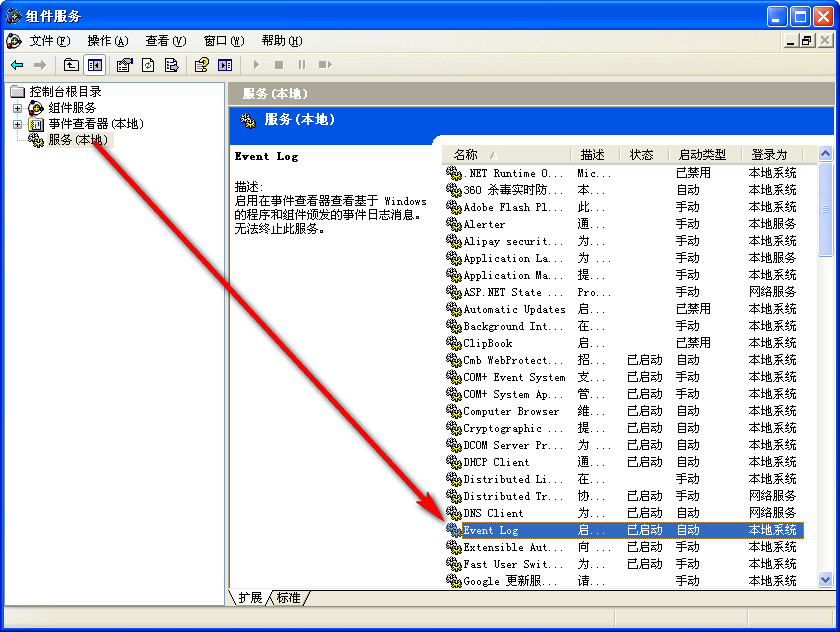
Task: Open the 操作(A) menu
Action: point(107,41)
